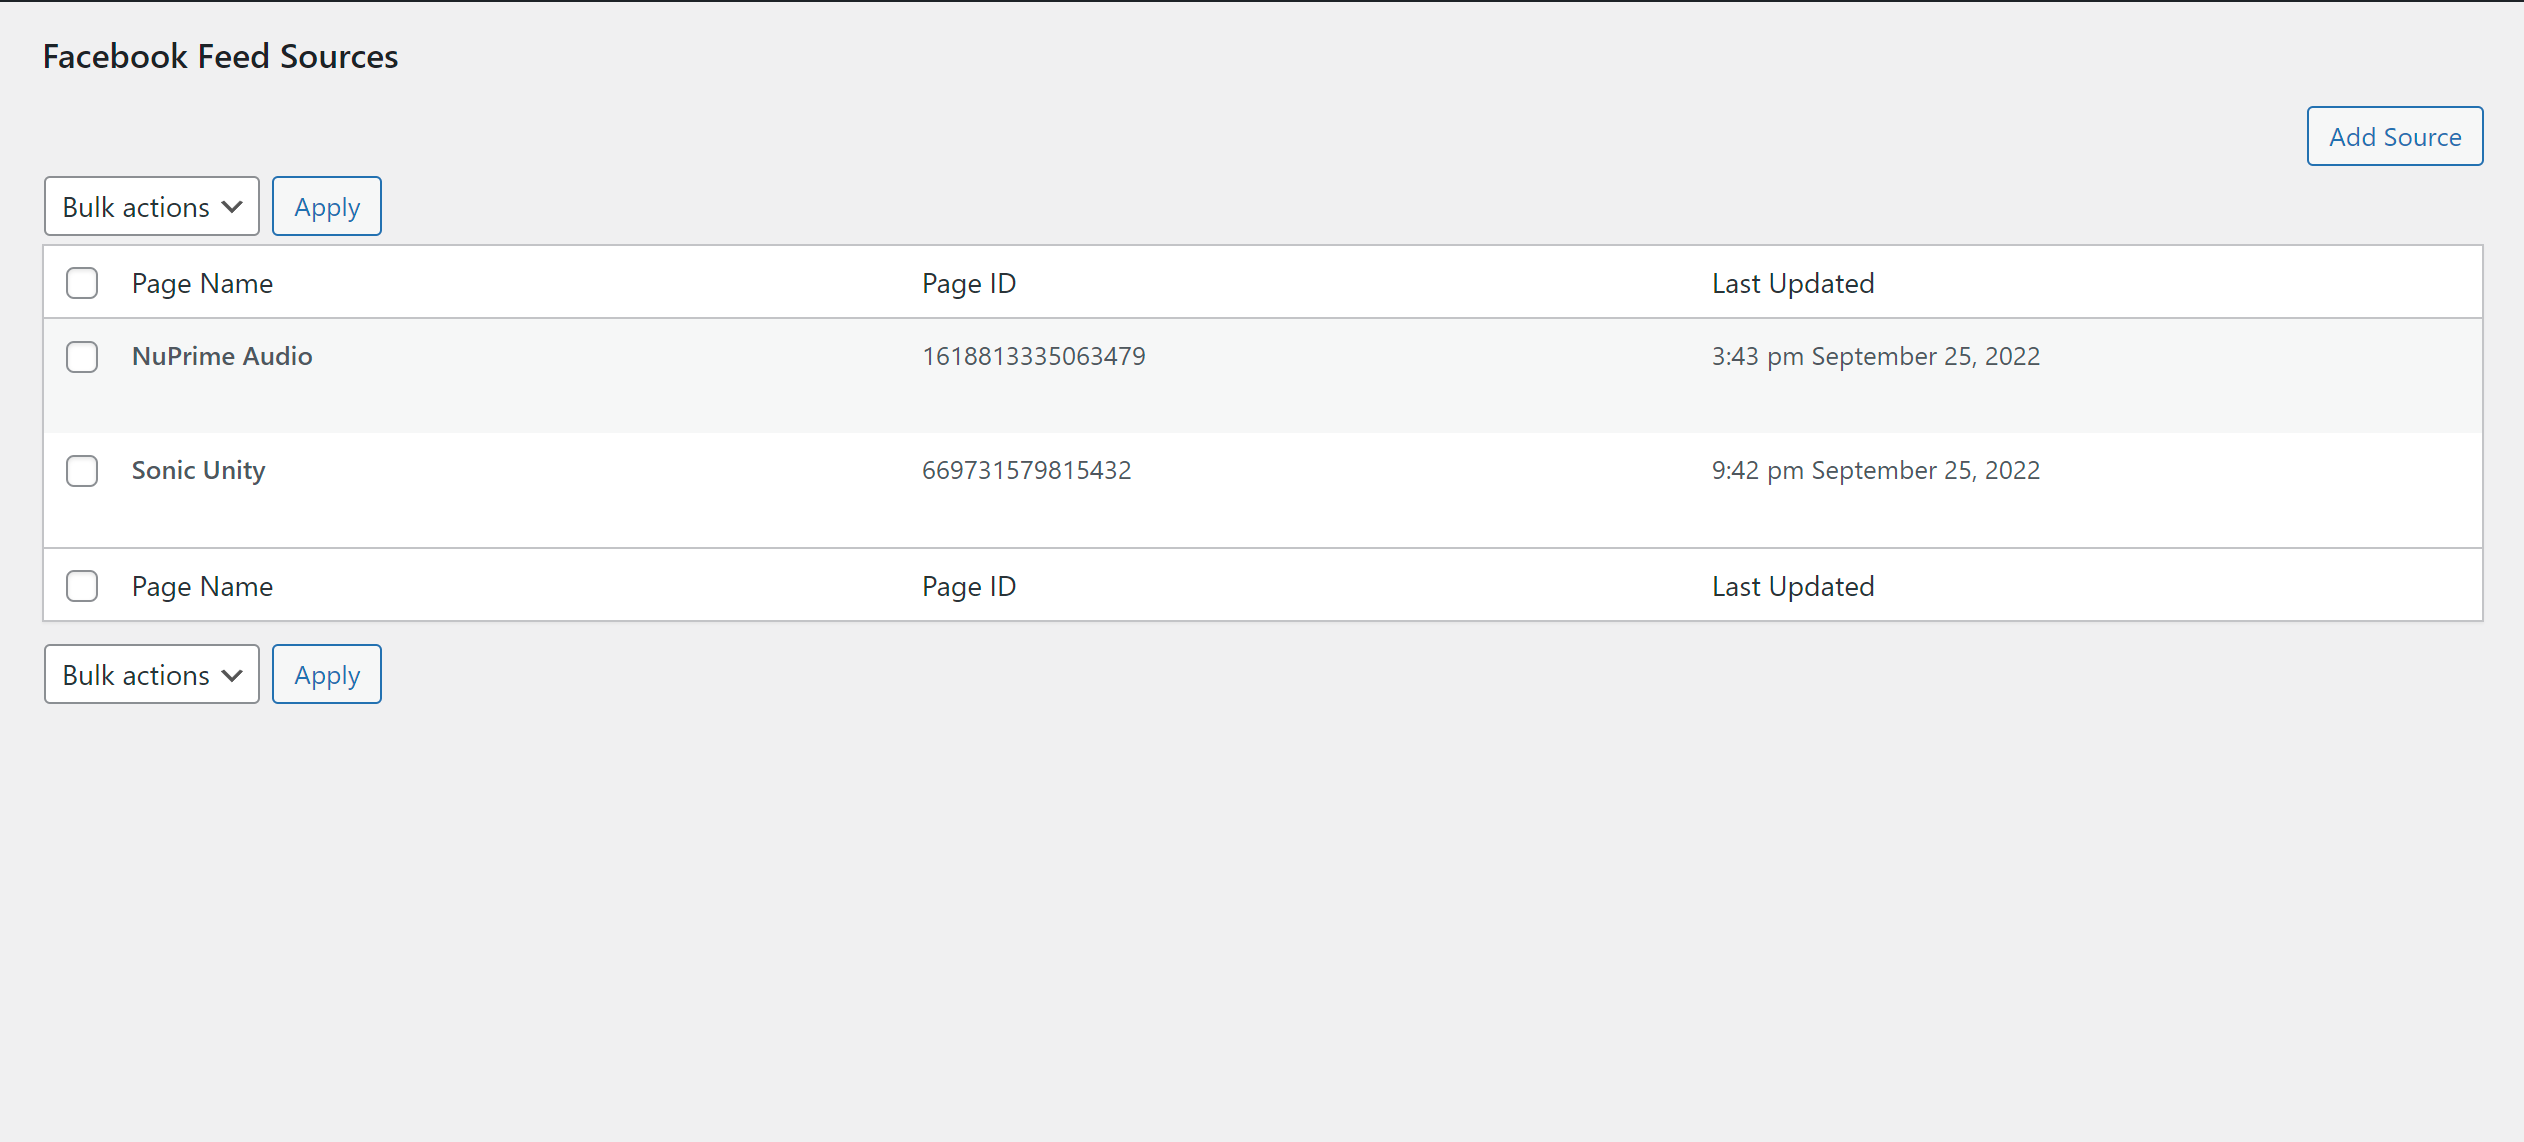2524x1142 pixels.
Task: Open the NuPrime Audio page name link
Action: coord(222,356)
